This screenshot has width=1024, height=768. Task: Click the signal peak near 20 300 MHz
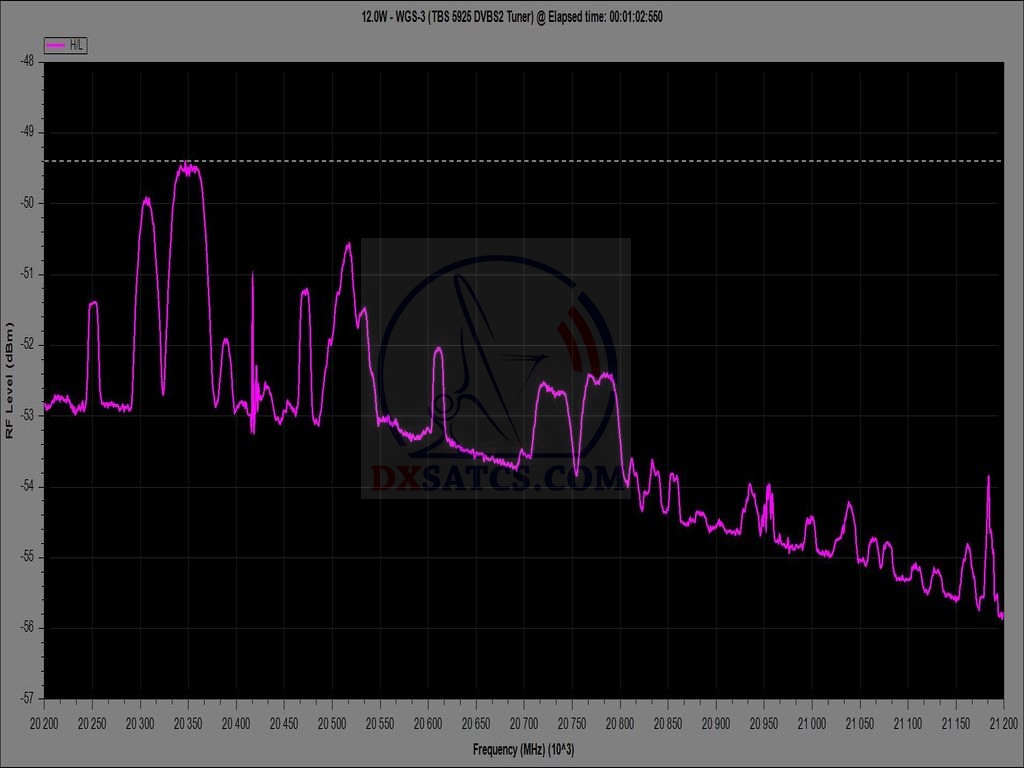click(147, 200)
